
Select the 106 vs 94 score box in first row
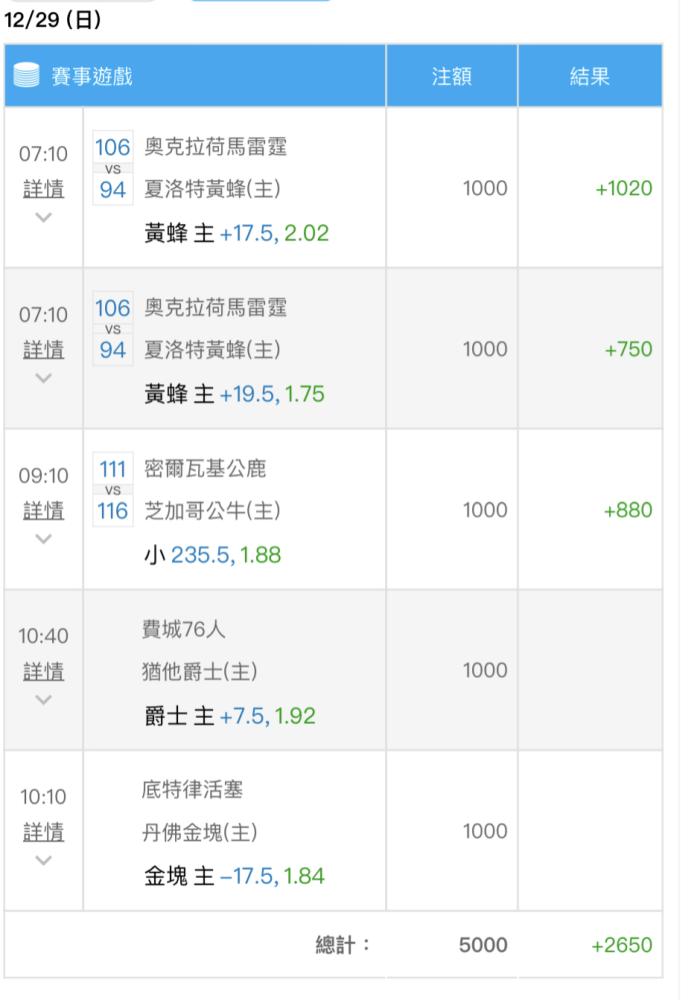[x=113, y=168]
